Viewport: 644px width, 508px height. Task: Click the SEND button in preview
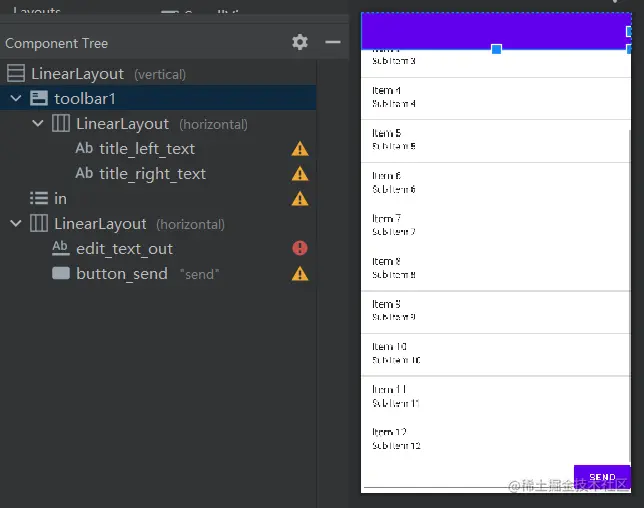(x=602, y=477)
